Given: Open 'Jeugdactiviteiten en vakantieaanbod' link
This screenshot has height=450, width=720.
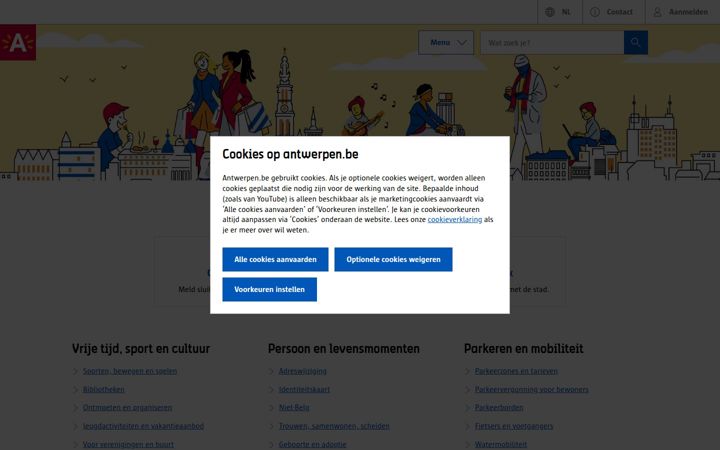Looking at the screenshot, I should pos(143,426).
